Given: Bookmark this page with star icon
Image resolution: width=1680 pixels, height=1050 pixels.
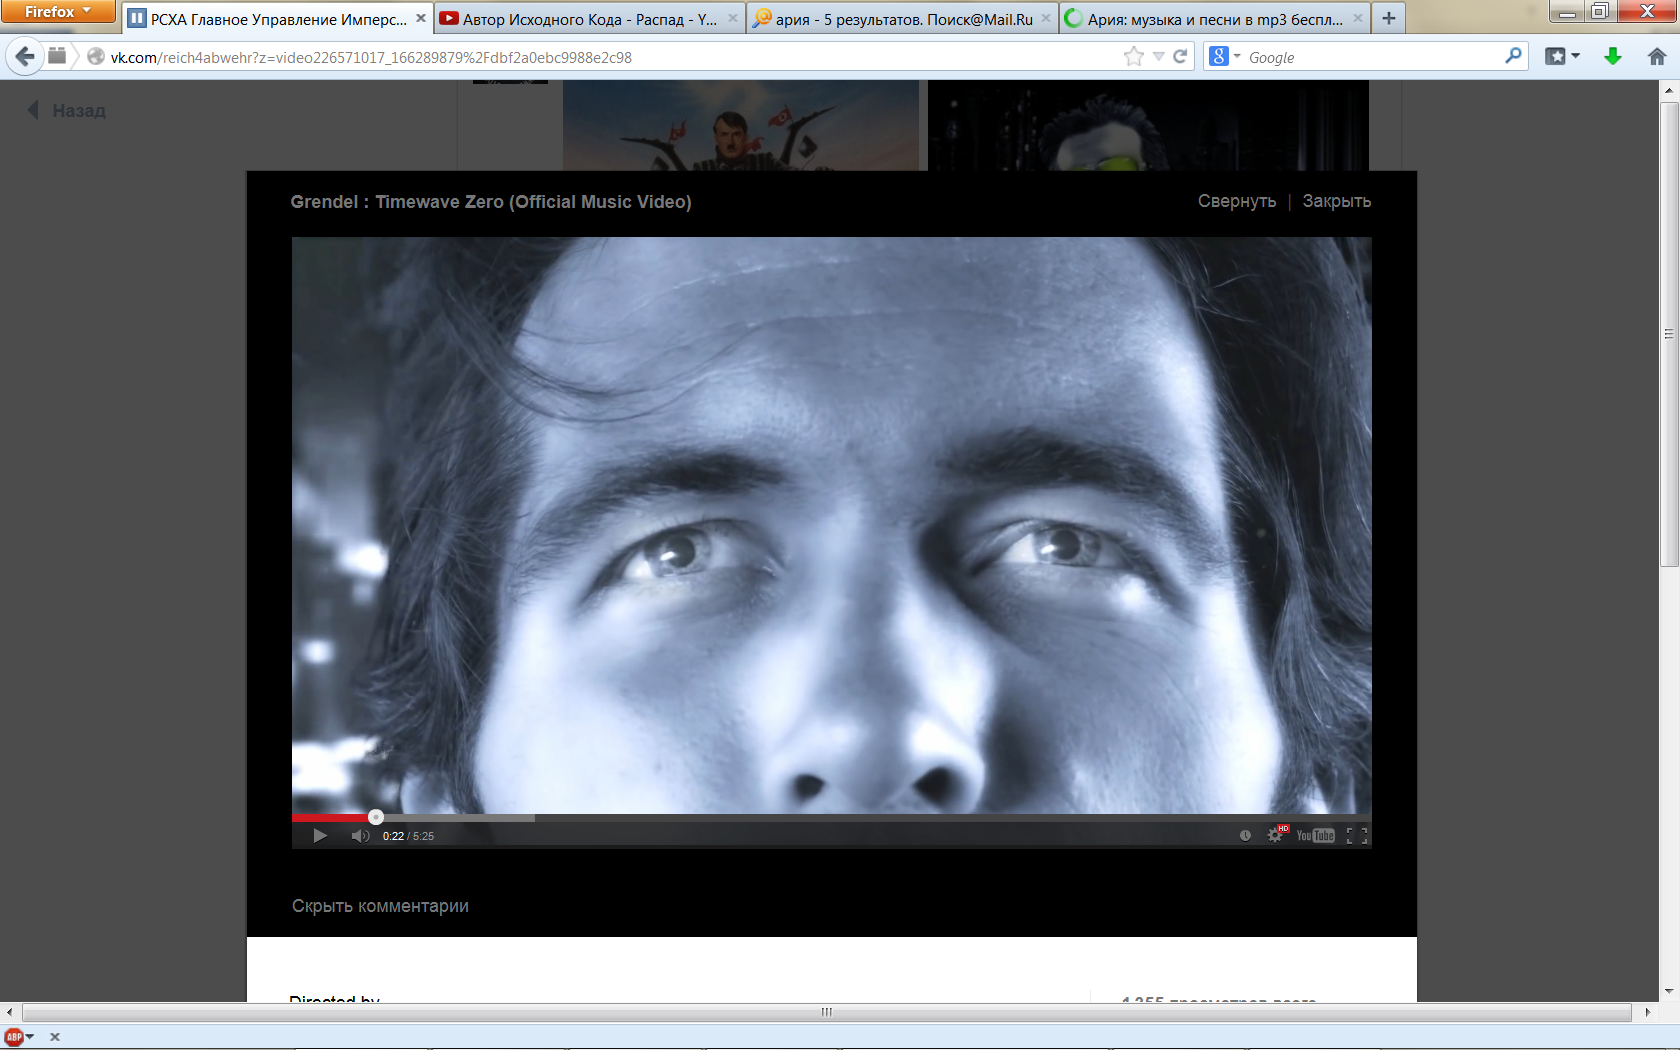Looking at the screenshot, I should 1133,57.
